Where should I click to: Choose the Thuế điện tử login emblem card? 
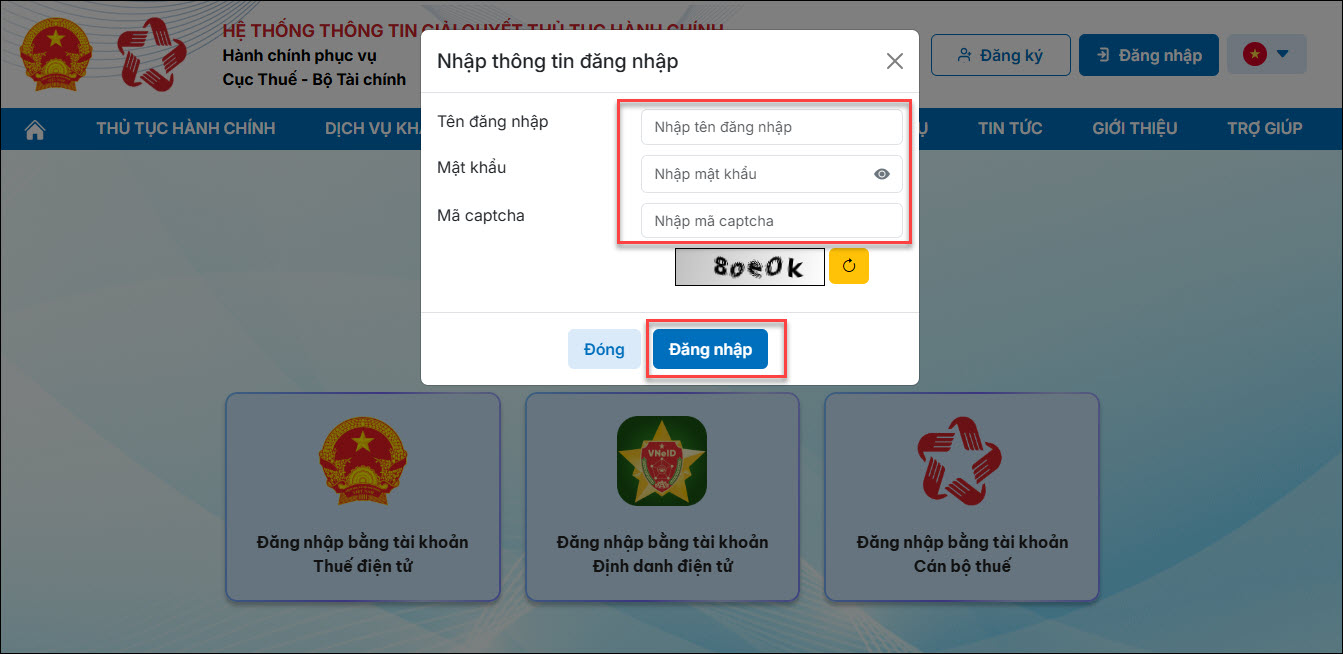pos(363,497)
